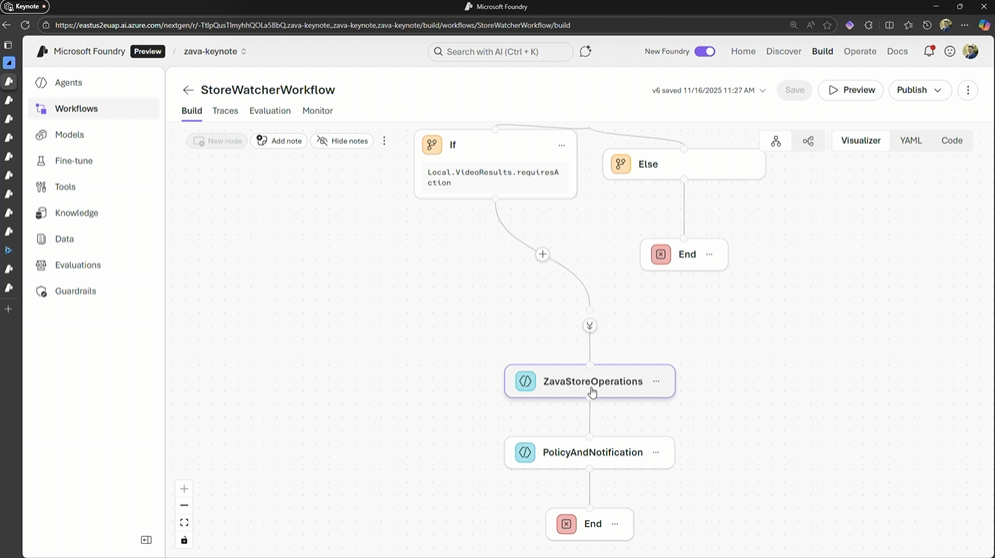Open the zava-keynote project switcher
This screenshot has width=995, height=558.
215,51
